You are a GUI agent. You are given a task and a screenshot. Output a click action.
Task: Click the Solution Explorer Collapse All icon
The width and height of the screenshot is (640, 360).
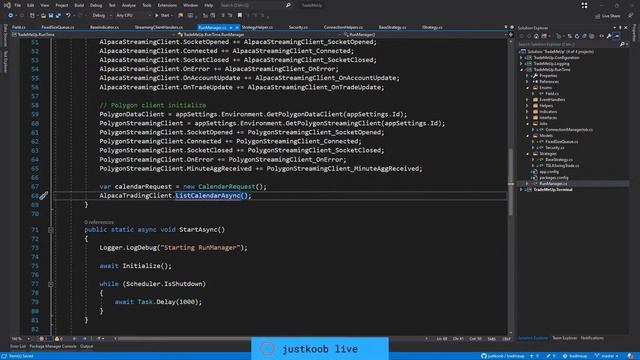click(584, 36)
